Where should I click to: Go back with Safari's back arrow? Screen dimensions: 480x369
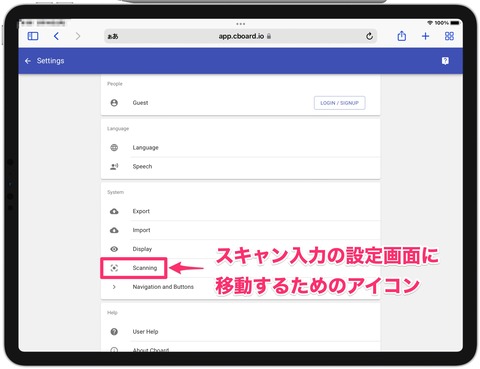pos(56,36)
